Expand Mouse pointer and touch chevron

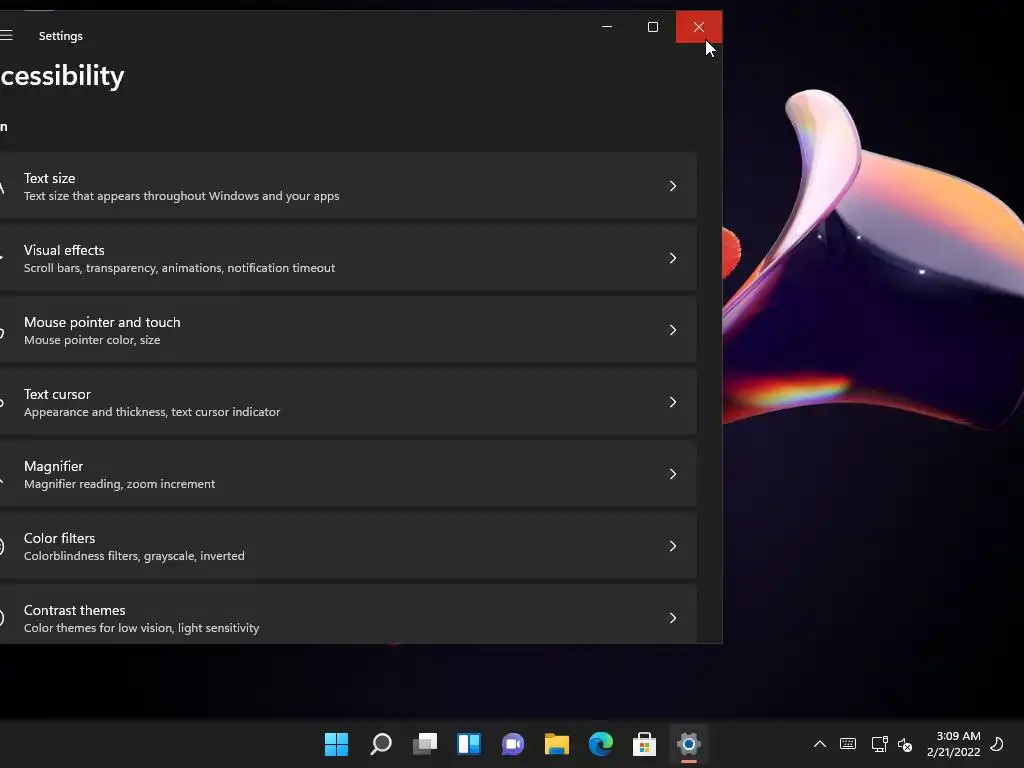[673, 330]
